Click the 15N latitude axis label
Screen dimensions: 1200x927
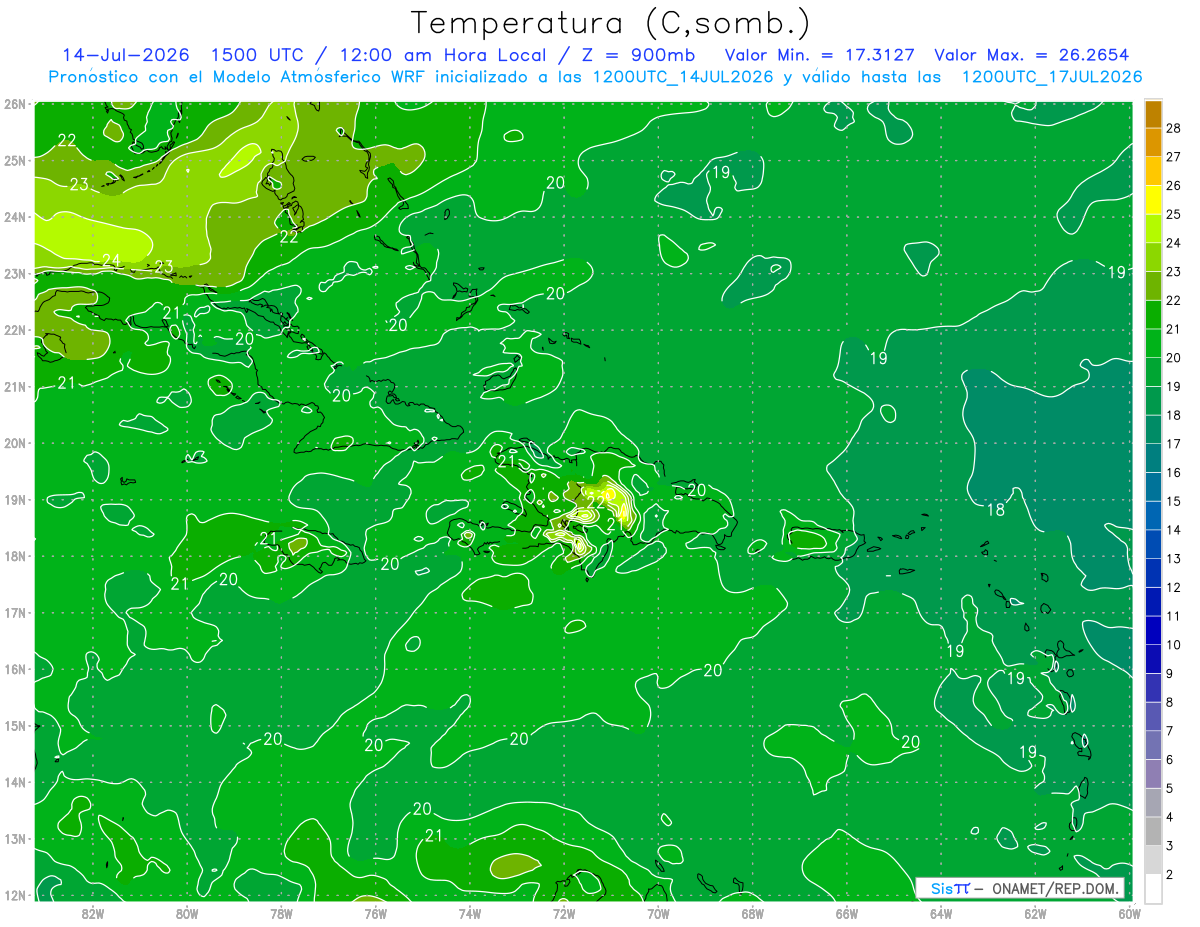[14, 725]
